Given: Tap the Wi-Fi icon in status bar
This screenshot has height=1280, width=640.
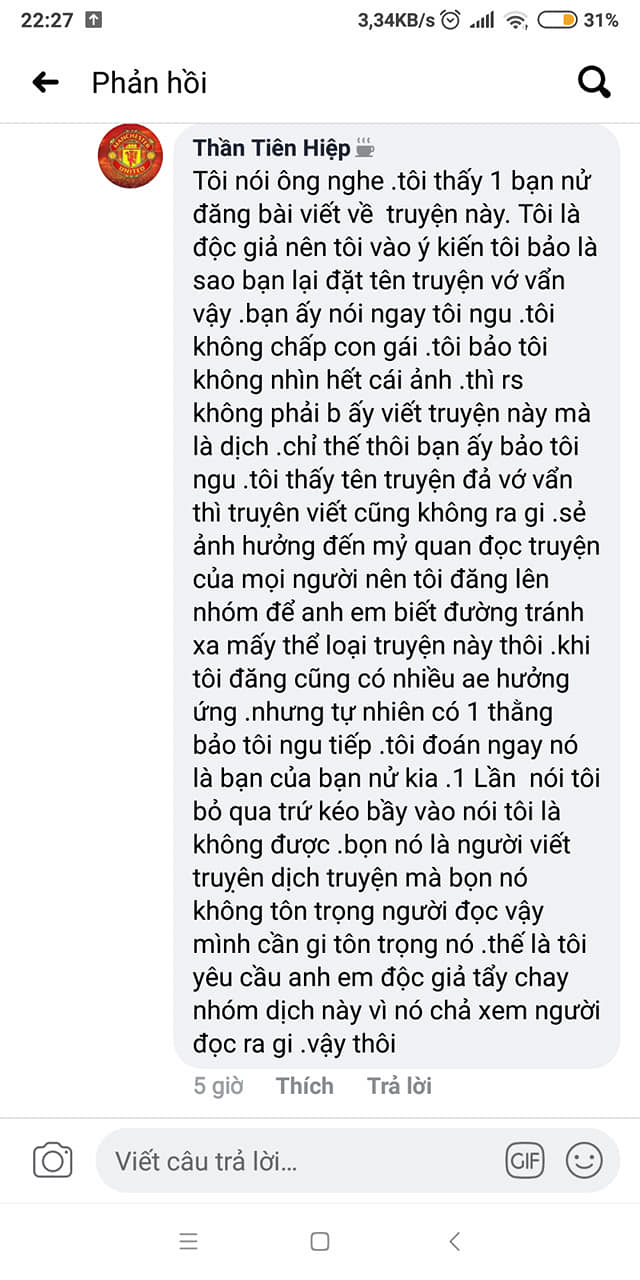Looking at the screenshot, I should pos(516,19).
